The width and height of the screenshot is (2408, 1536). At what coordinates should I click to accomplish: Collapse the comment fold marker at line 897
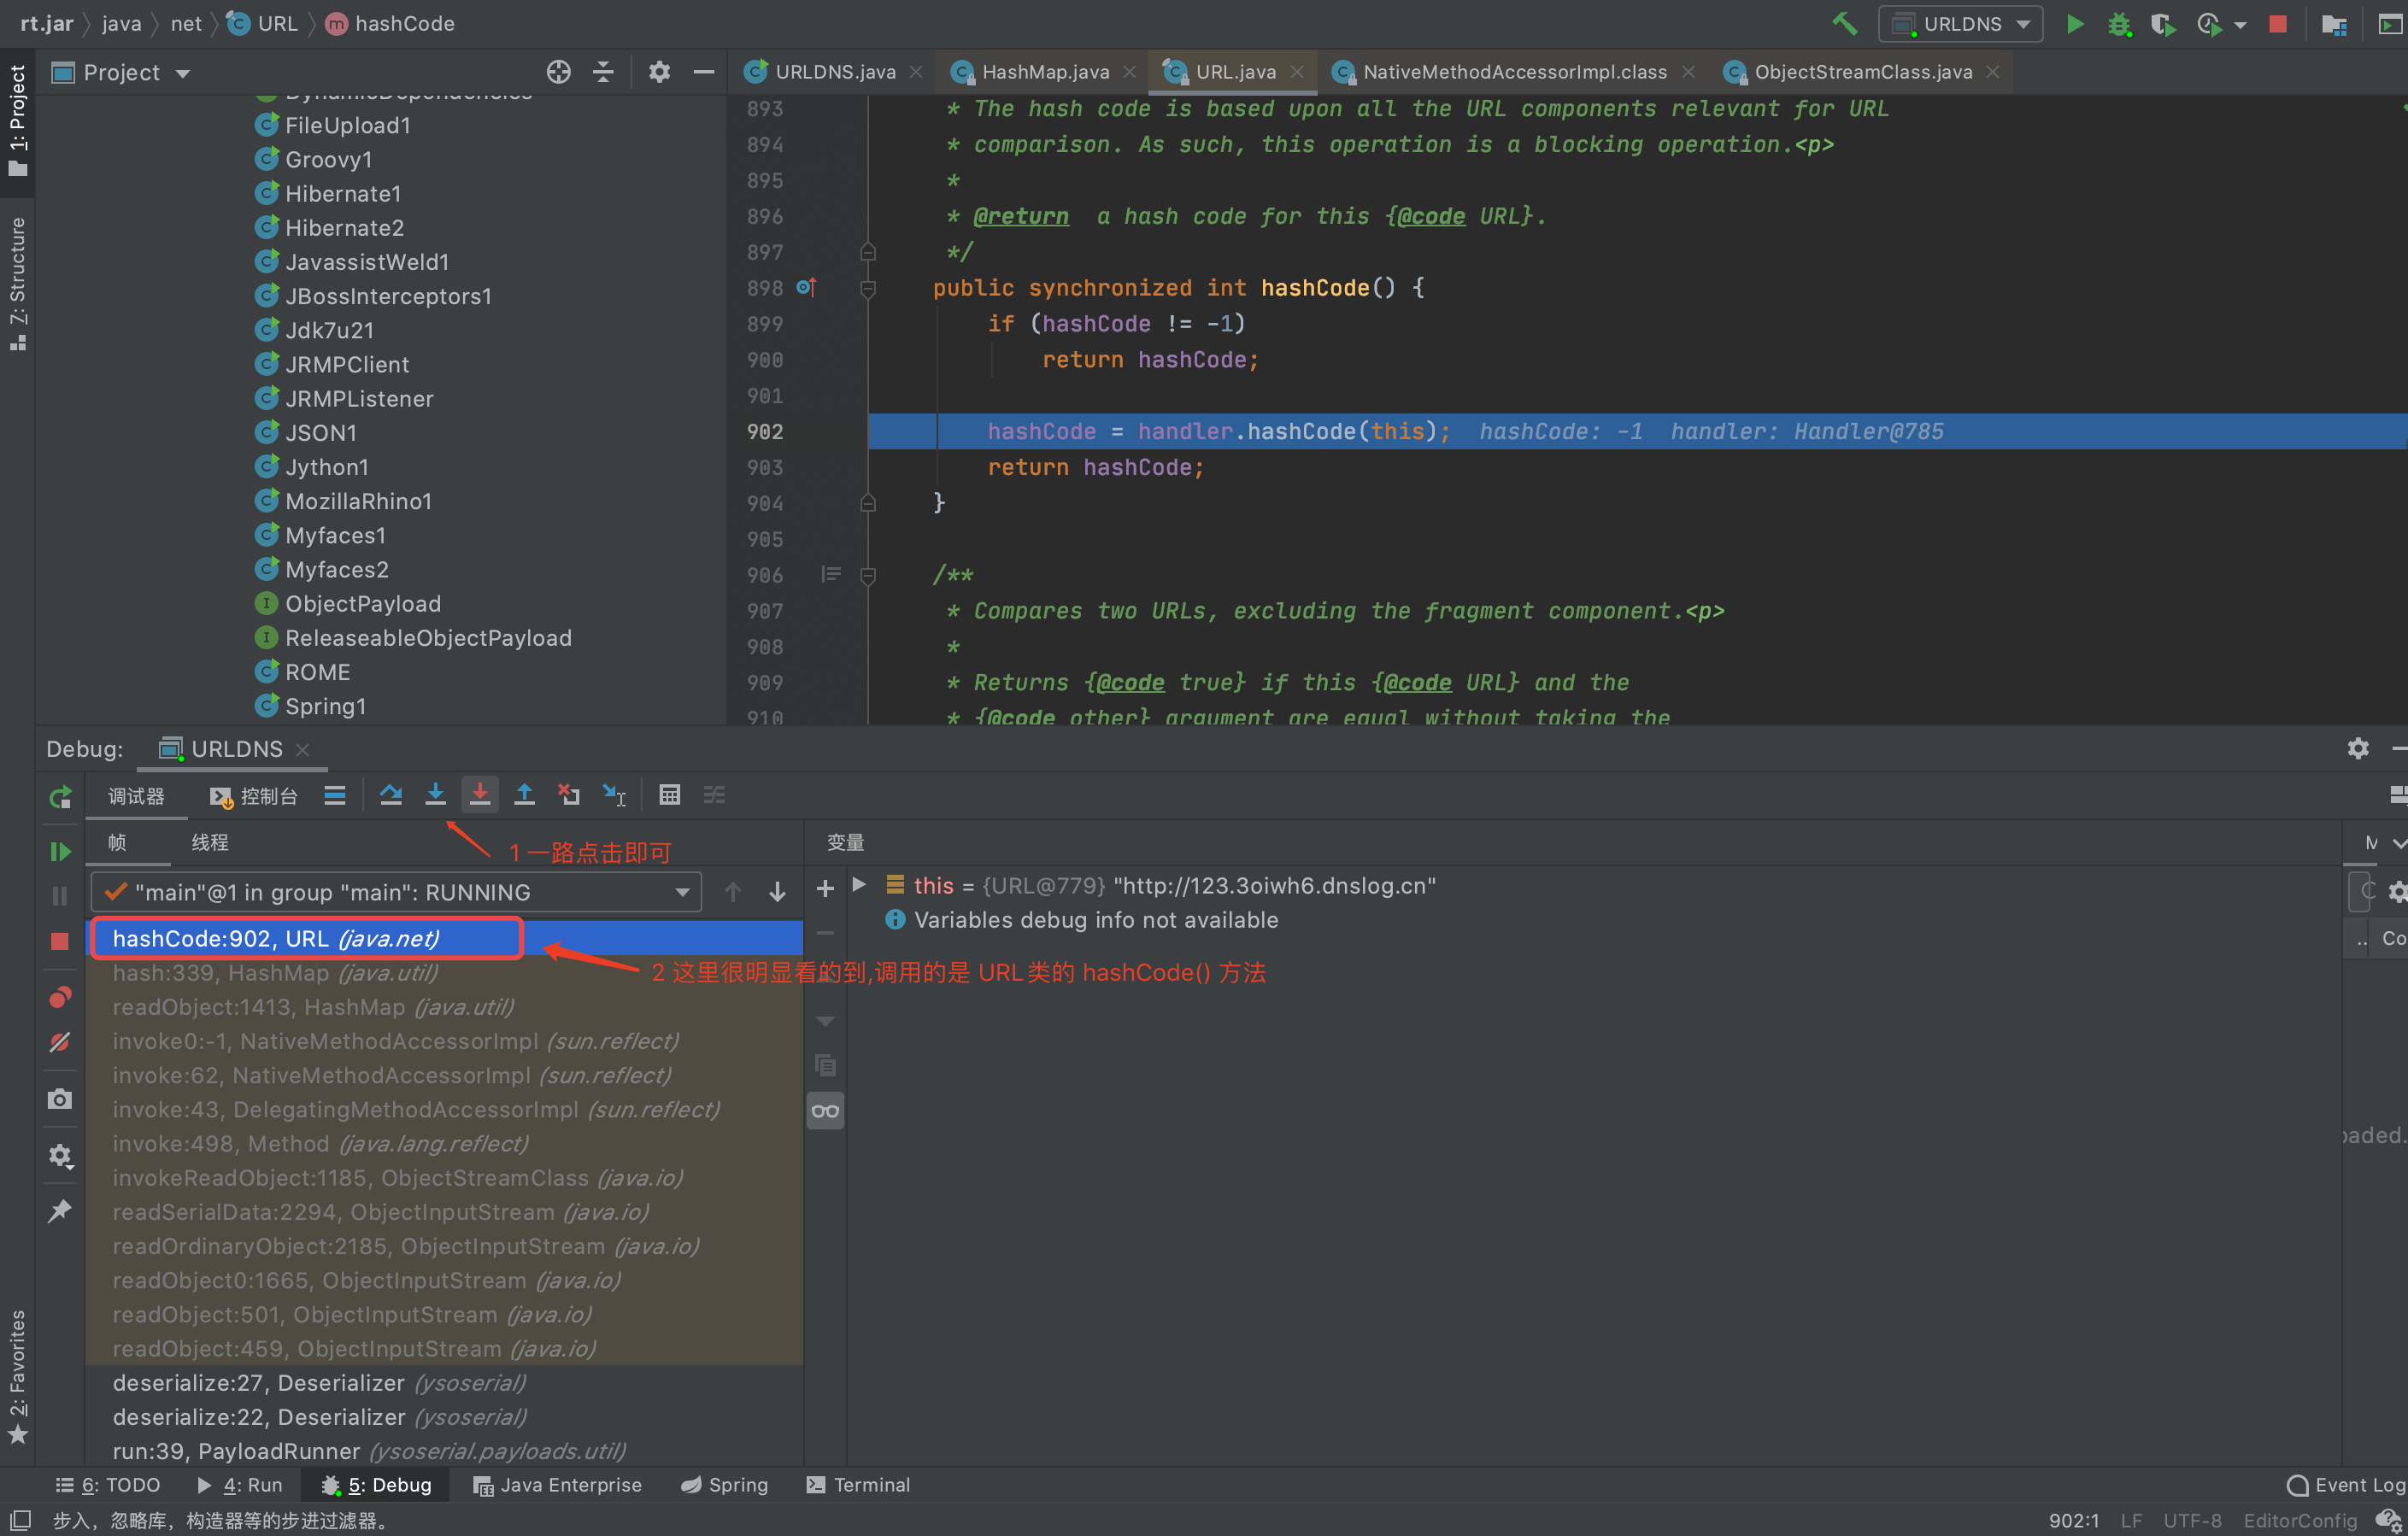tap(868, 252)
